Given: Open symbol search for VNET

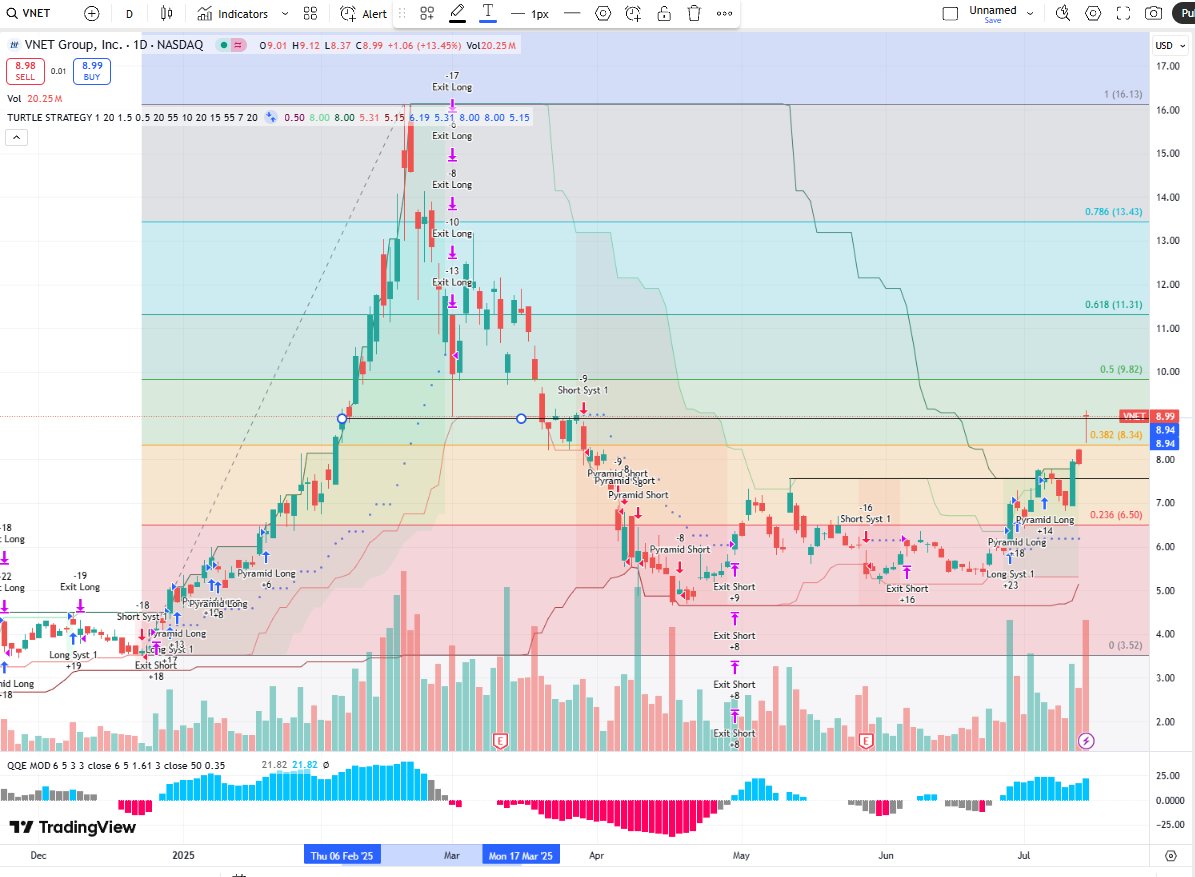Looking at the screenshot, I should [x=29, y=14].
